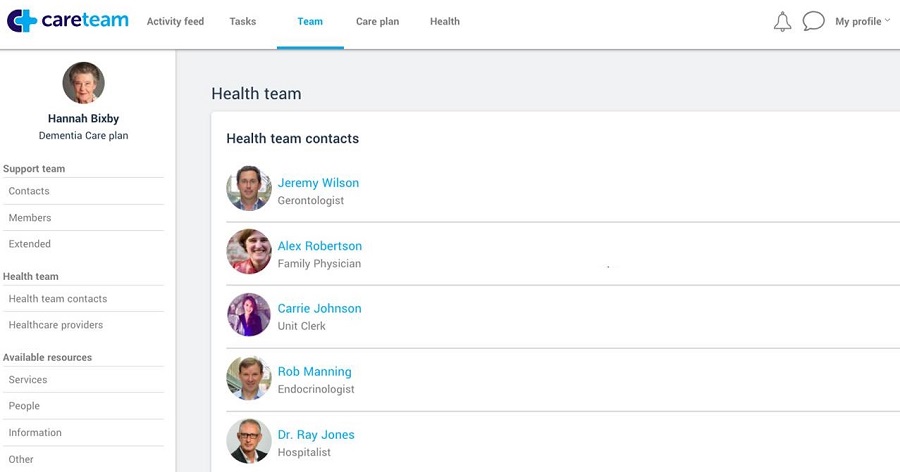Click Carrie Johnson's avatar photo

pyautogui.click(x=249, y=315)
